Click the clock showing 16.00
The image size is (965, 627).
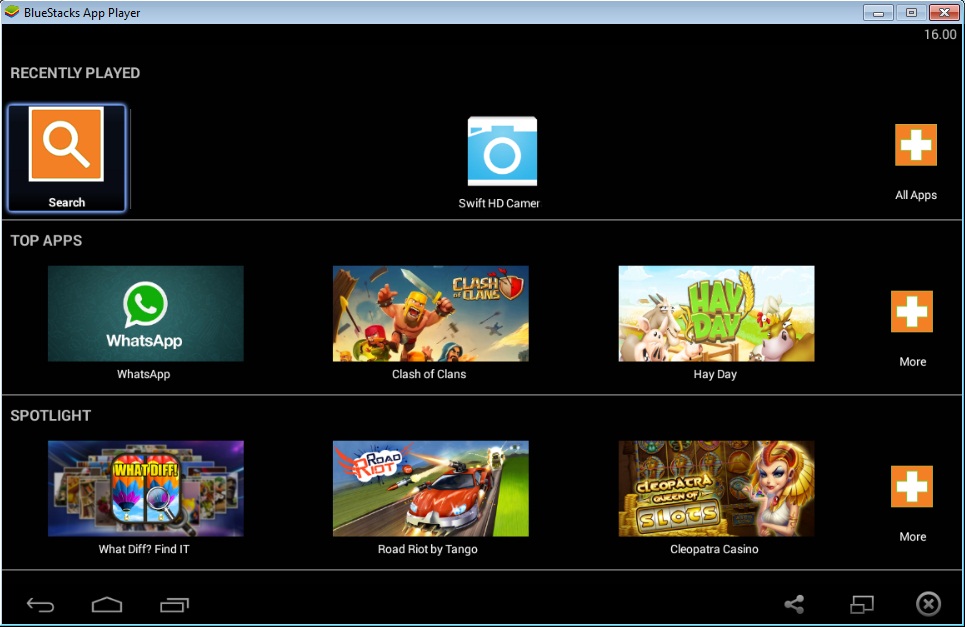coord(940,33)
